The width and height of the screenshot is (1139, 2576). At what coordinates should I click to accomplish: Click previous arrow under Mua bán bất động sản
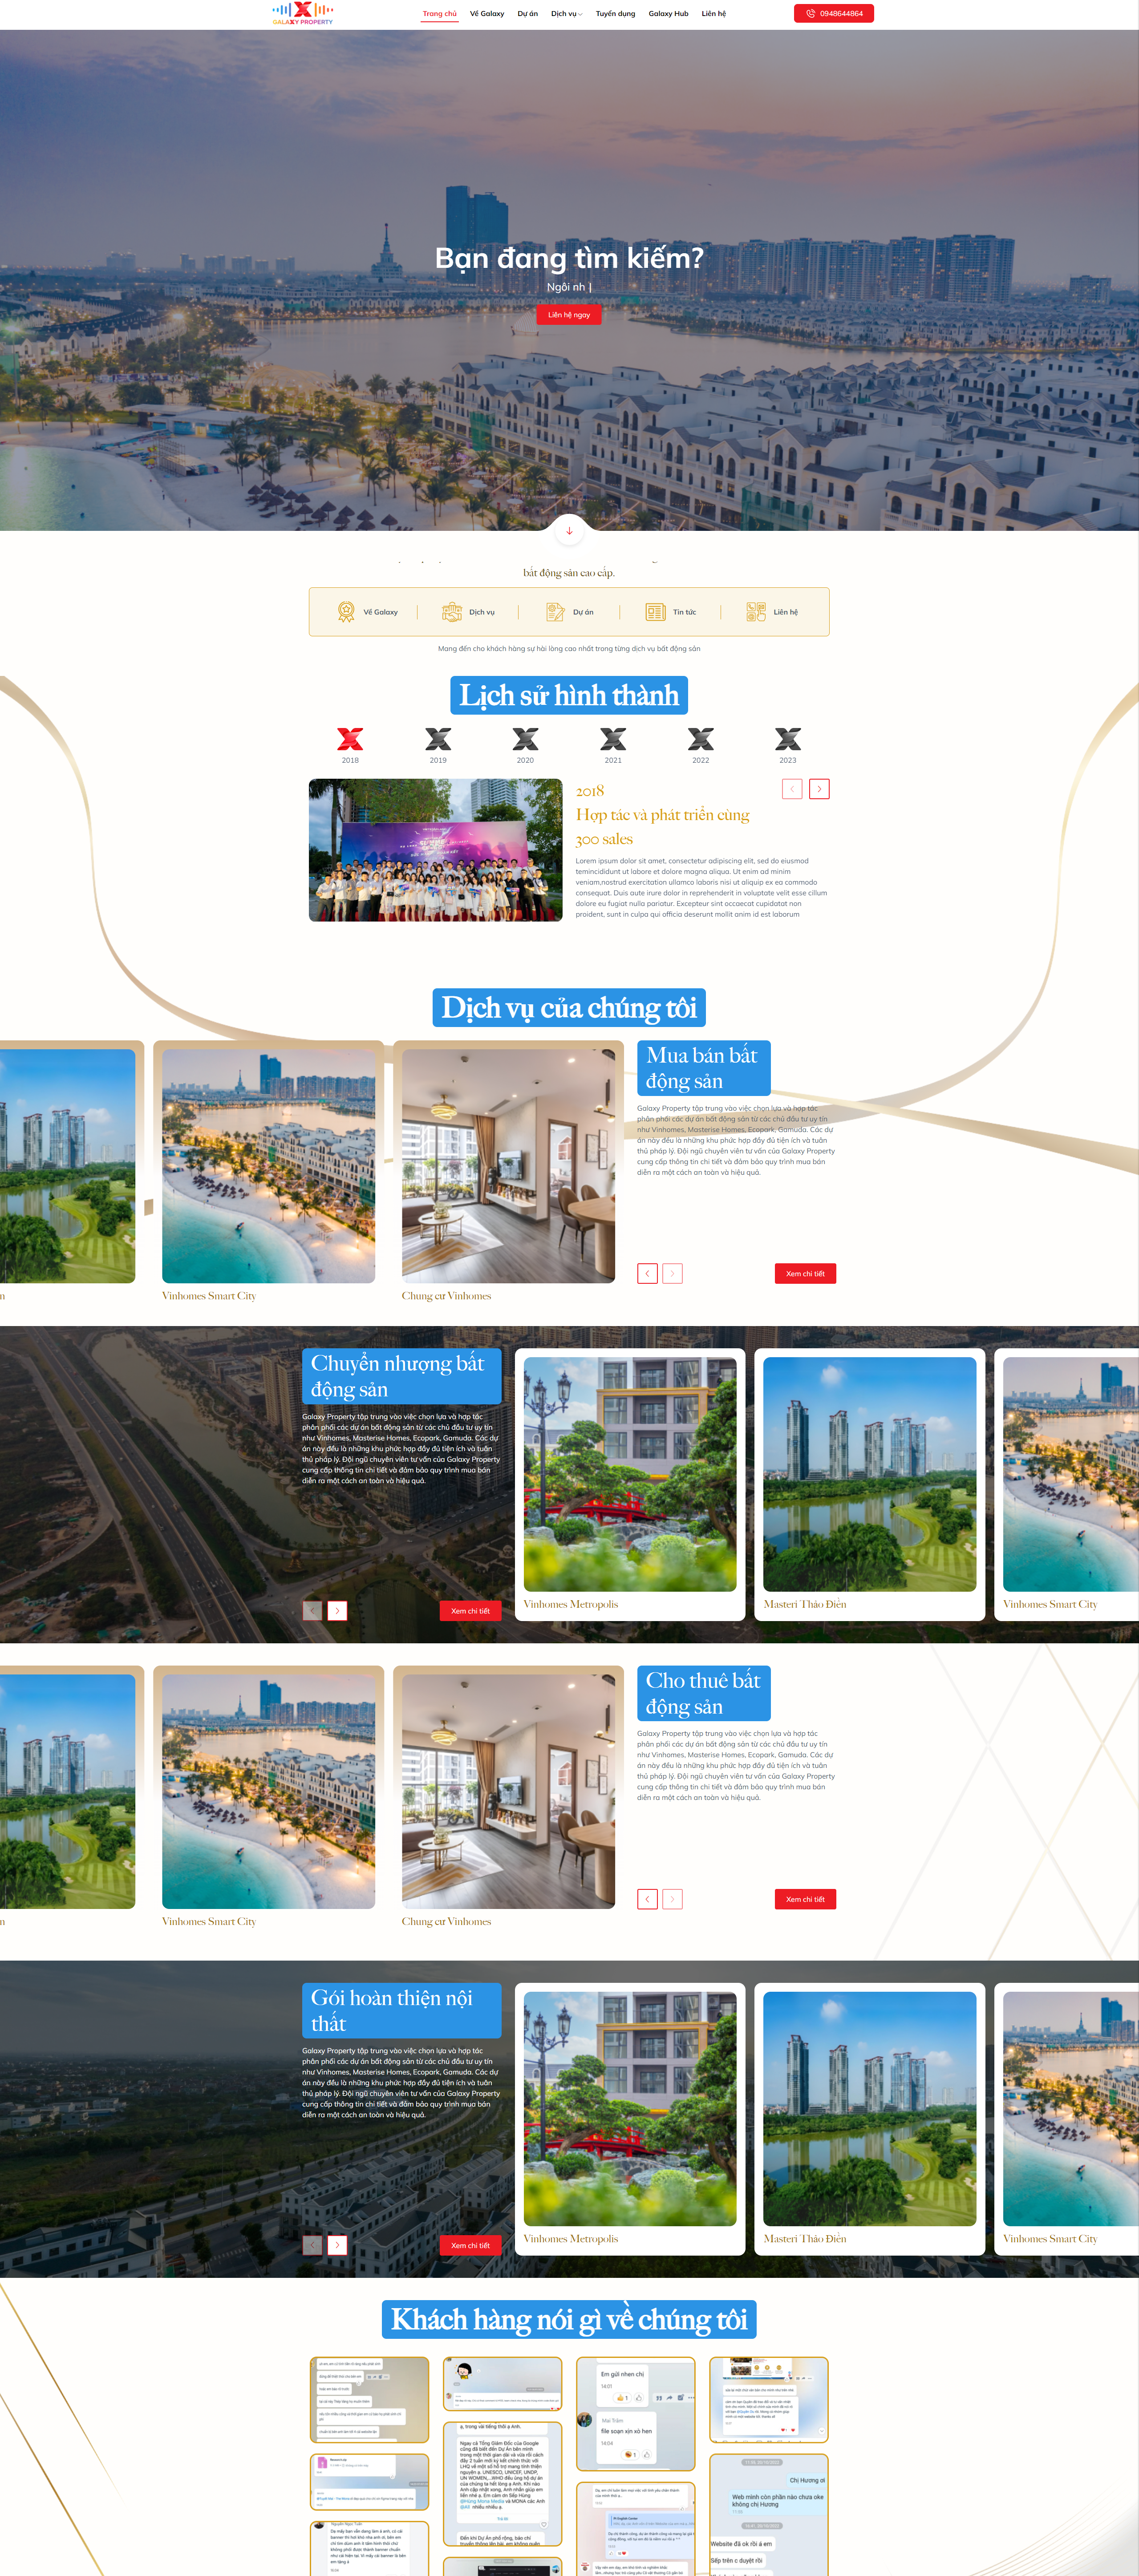click(x=648, y=1273)
